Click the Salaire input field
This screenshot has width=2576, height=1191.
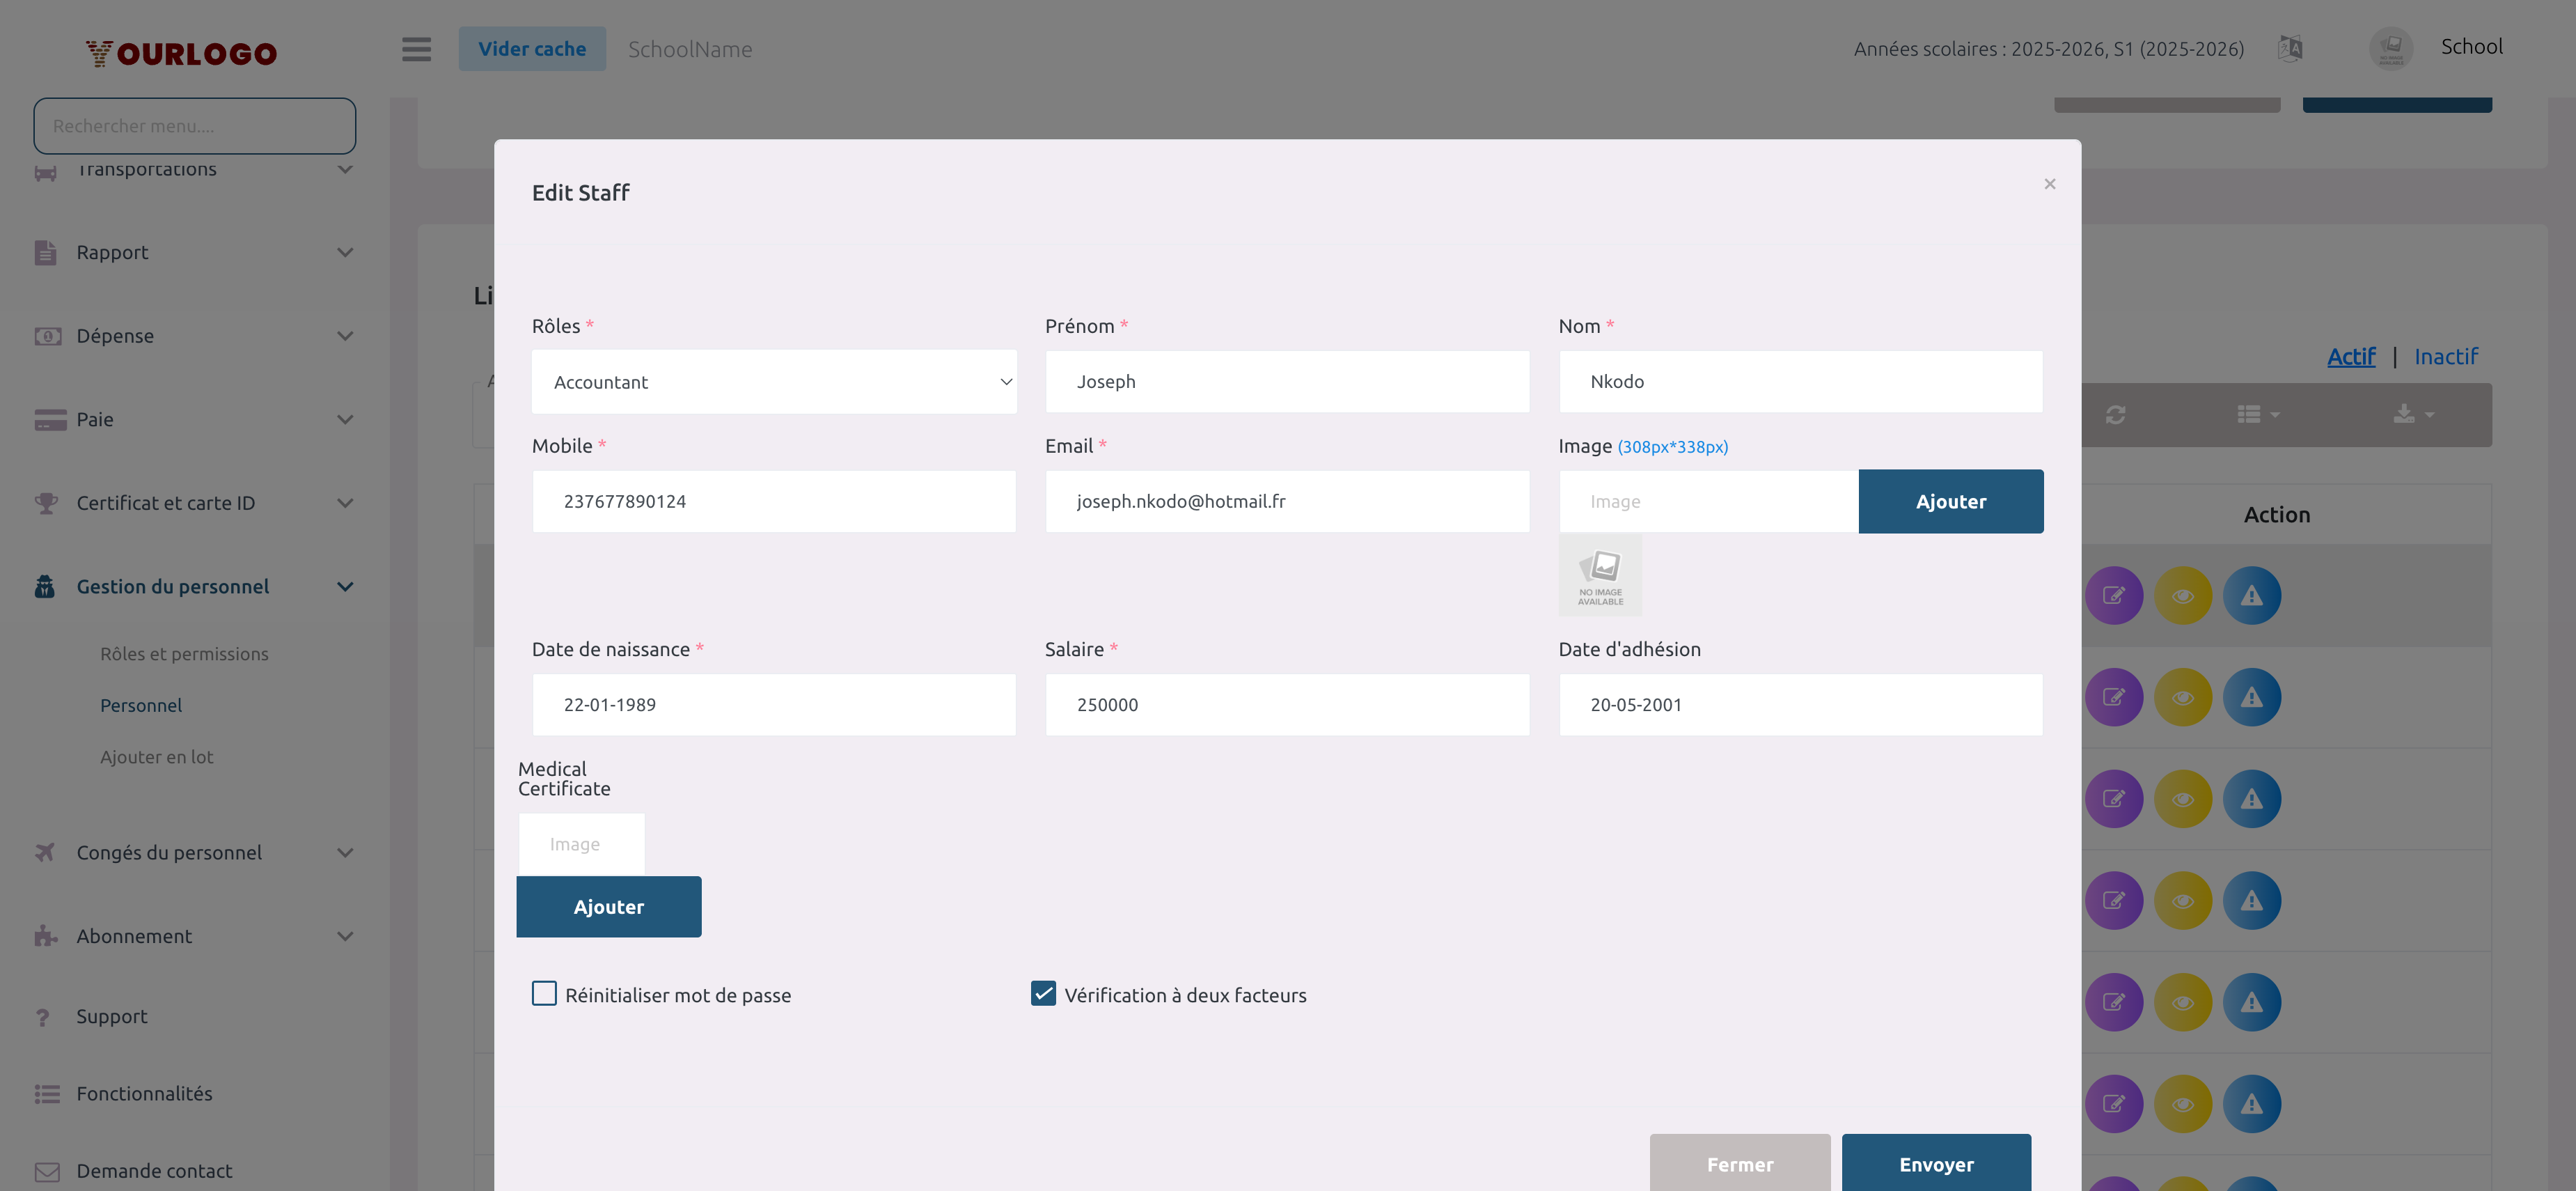point(1287,705)
